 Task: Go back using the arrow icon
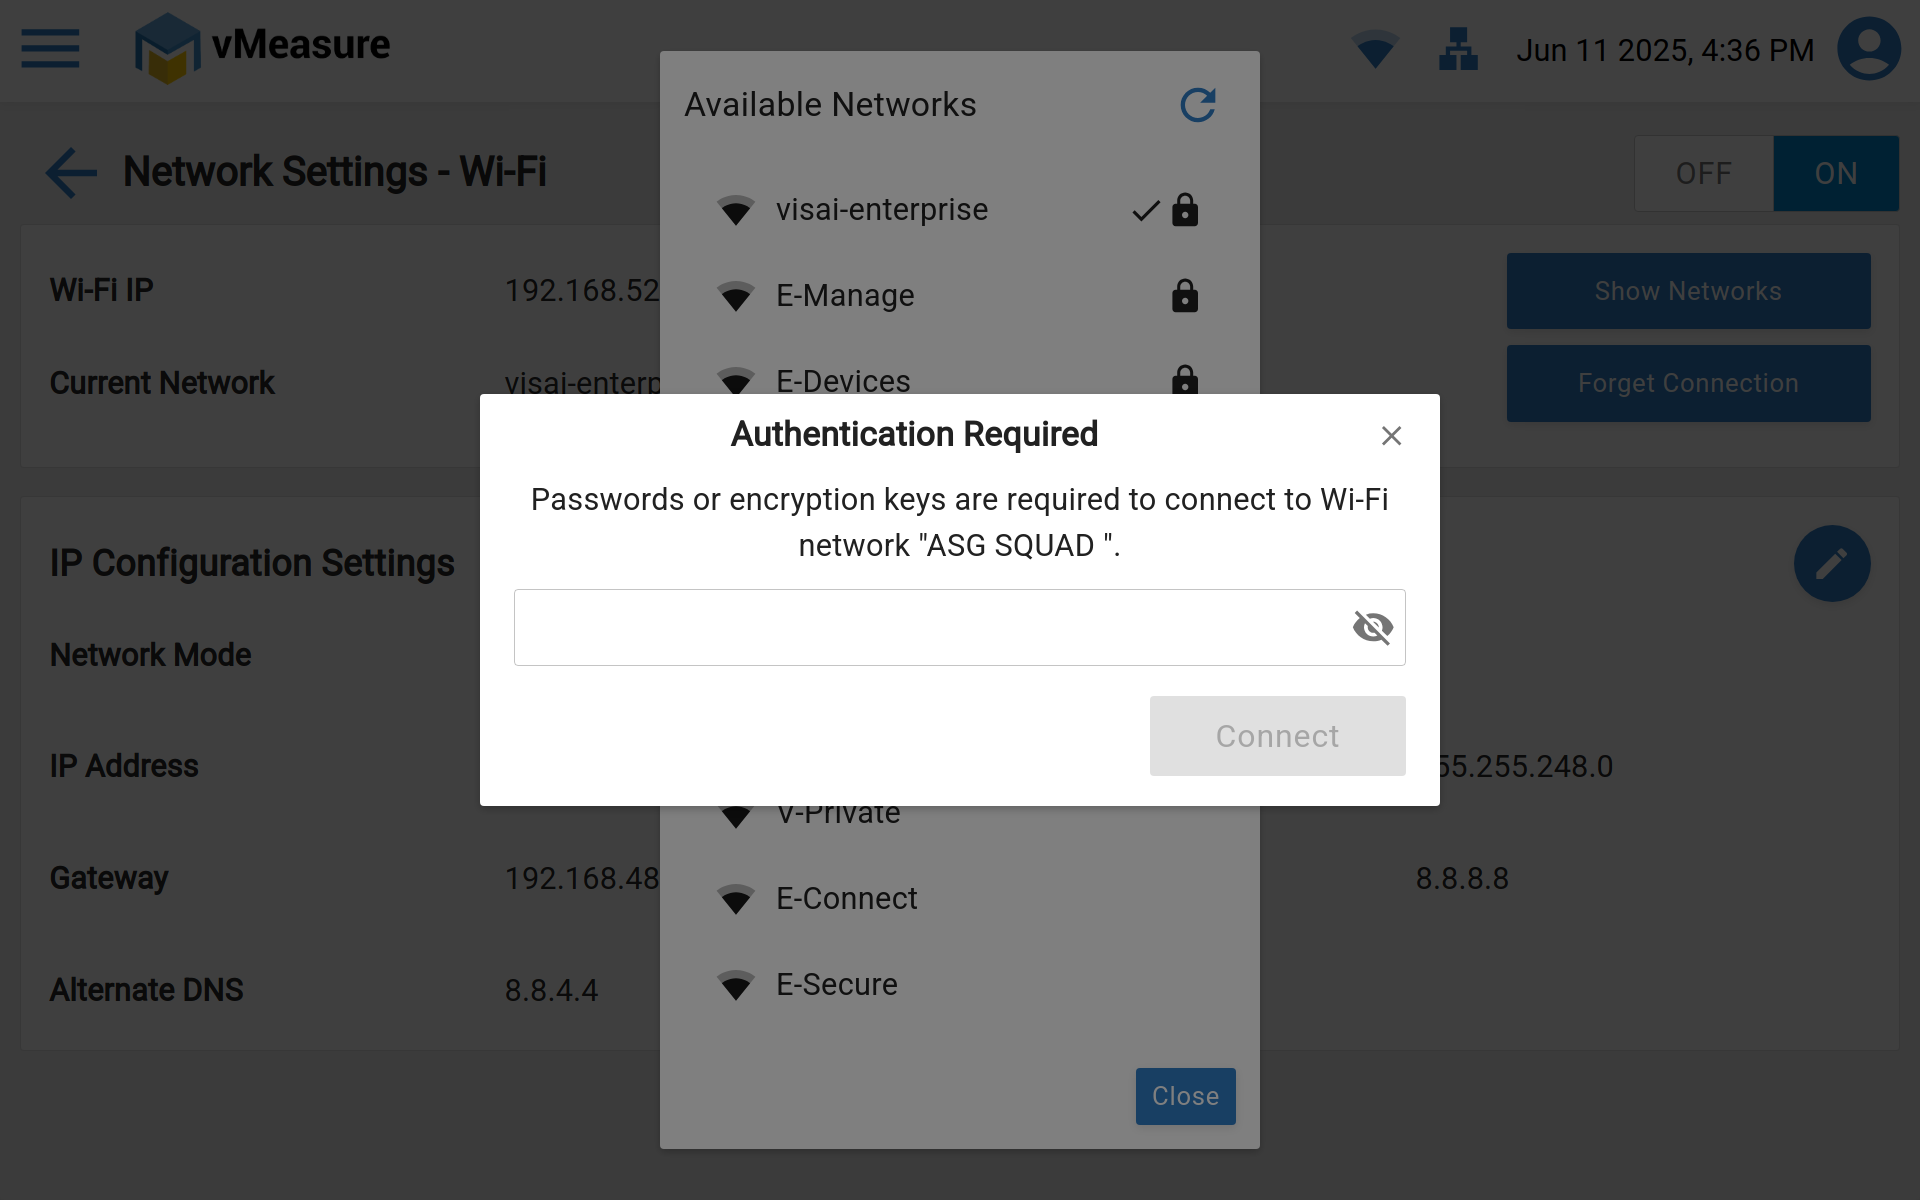[72, 172]
